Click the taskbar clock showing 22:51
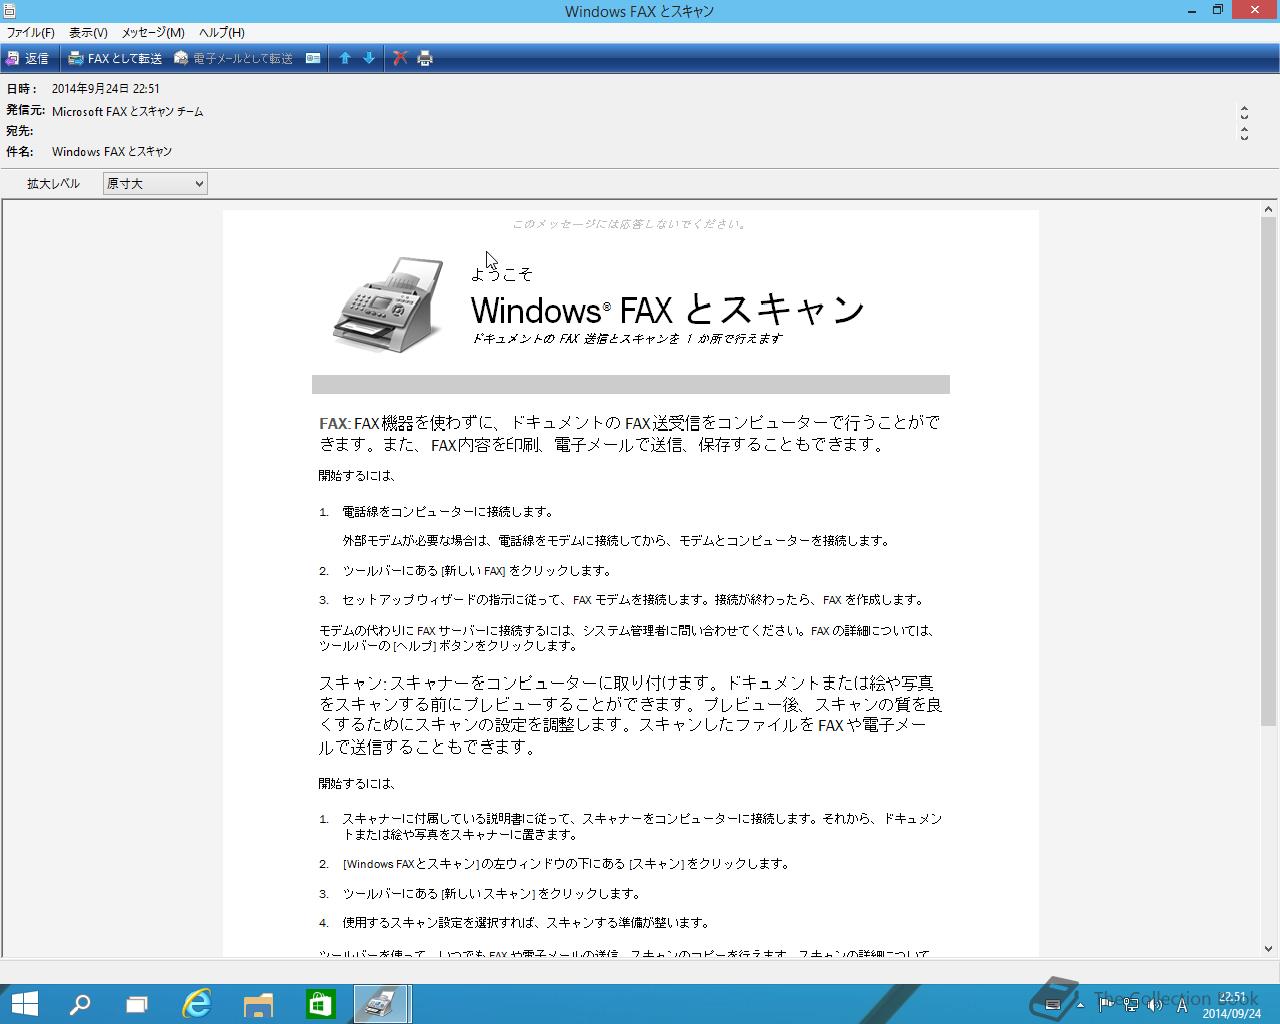The height and width of the screenshot is (1024, 1280). pos(1232,1005)
